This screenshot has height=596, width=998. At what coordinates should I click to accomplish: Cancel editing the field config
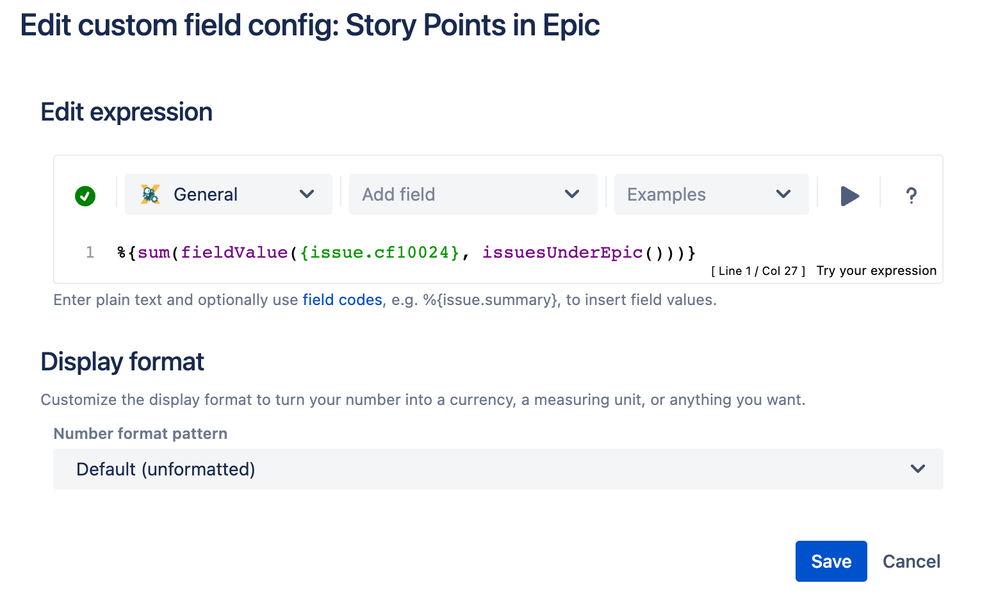[911, 562]
